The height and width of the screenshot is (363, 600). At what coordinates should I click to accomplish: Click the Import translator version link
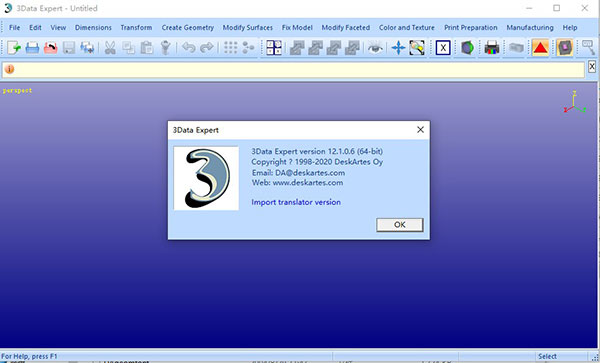(296, 202)
